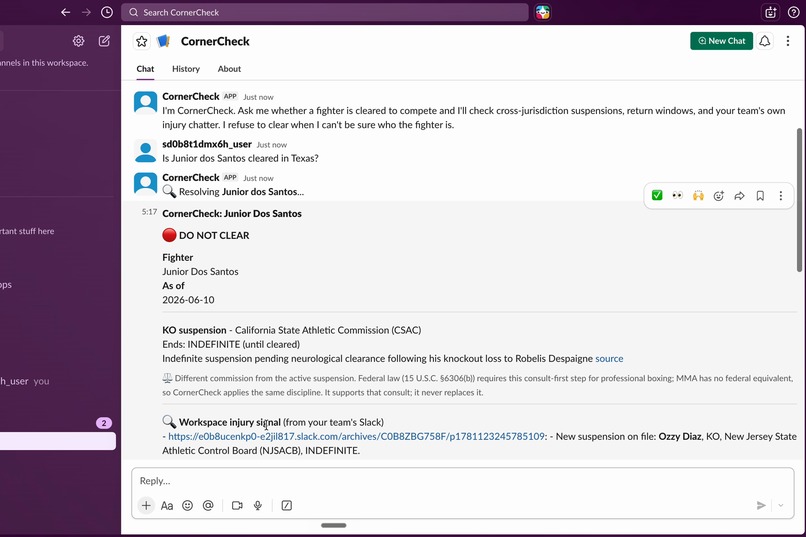This screenshot has height=537, width=806.
Task: React with the raised hands emoji
Action: click(698, 195)
